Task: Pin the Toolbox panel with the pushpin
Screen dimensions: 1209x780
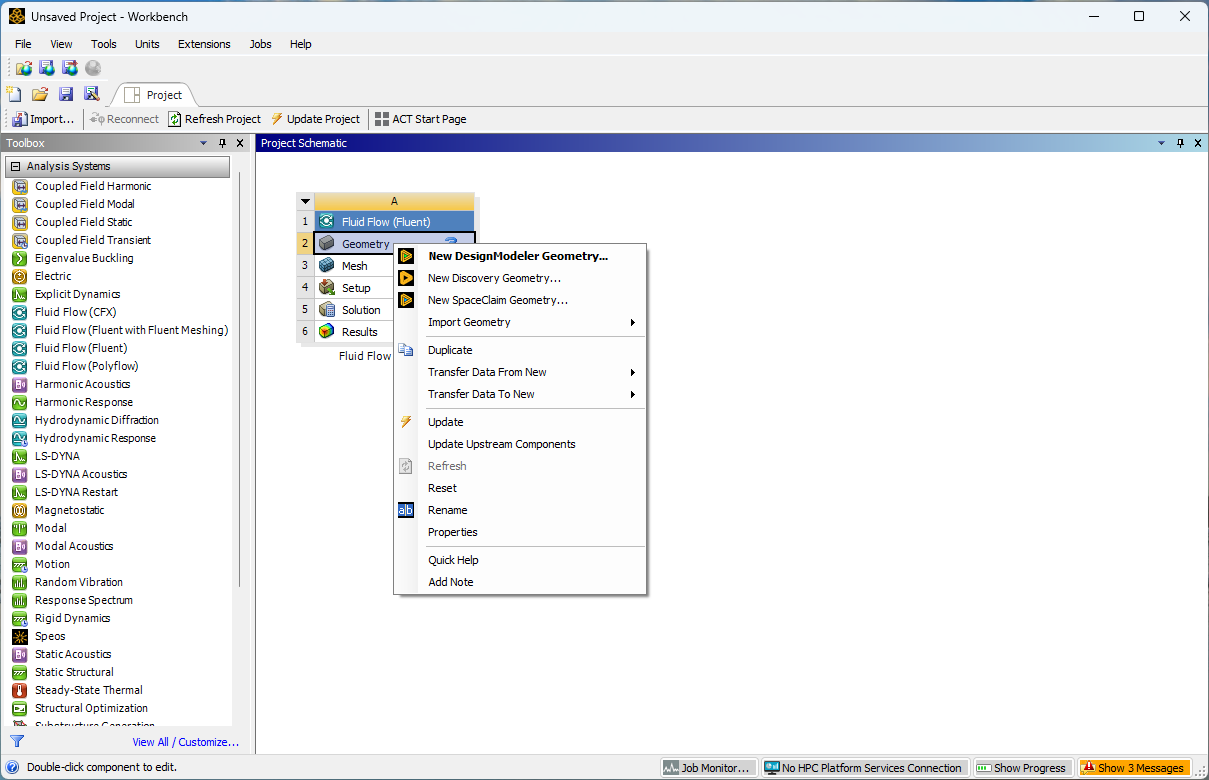Action: 223,143
